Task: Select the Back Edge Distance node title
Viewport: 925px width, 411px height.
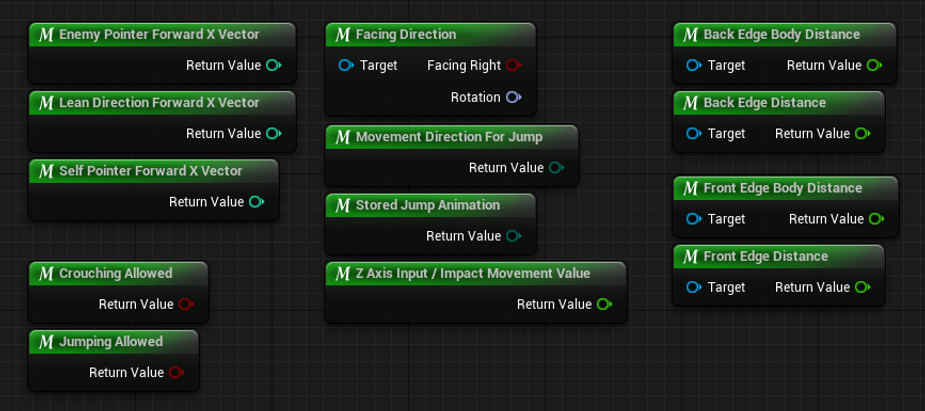Action: [765, 103]
